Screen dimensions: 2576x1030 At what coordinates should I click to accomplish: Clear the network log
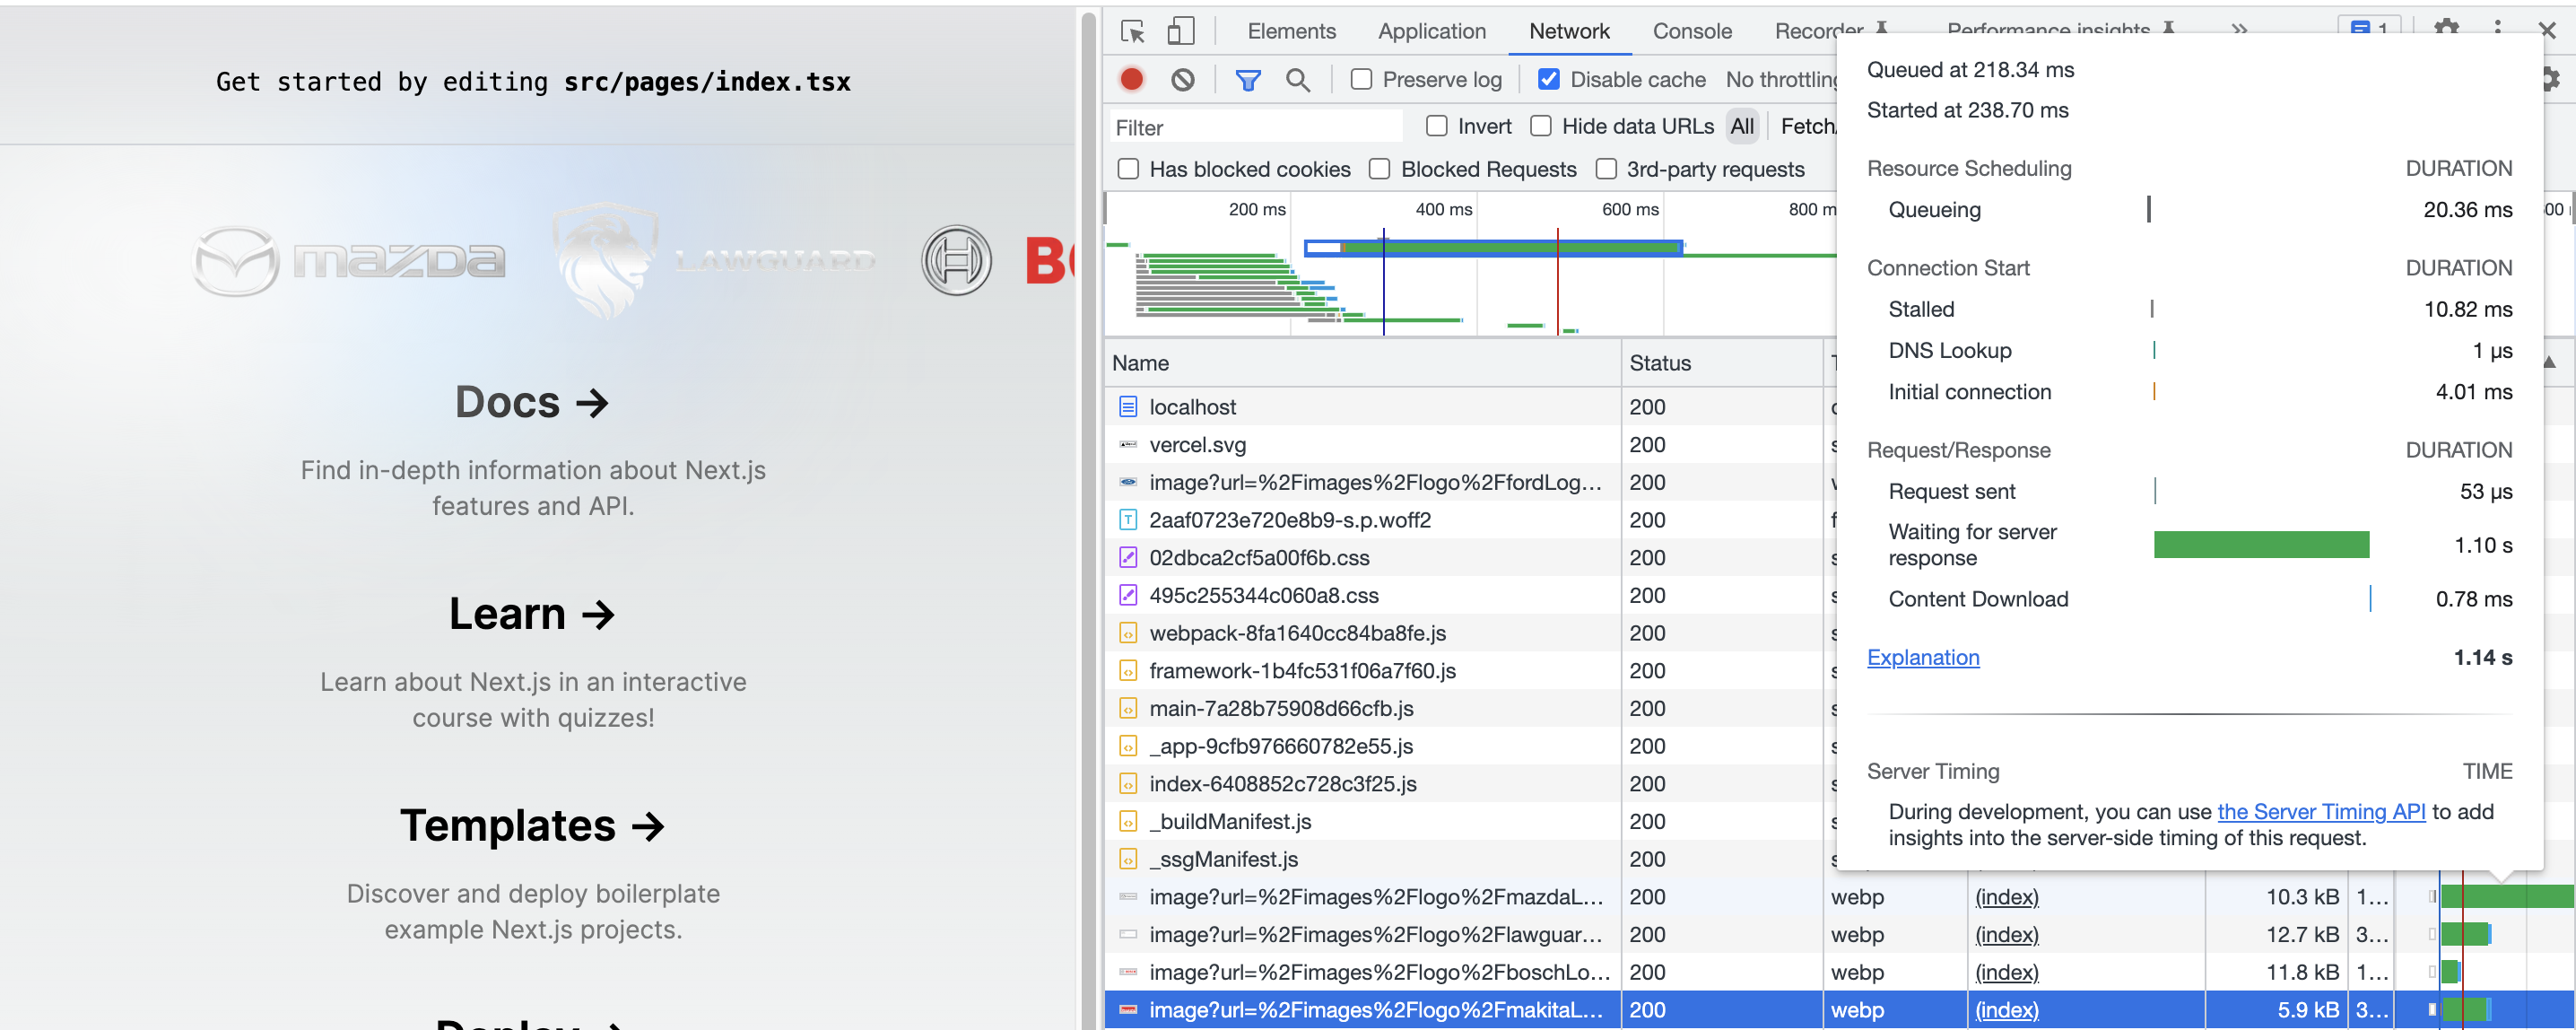tap(1183, 79)
